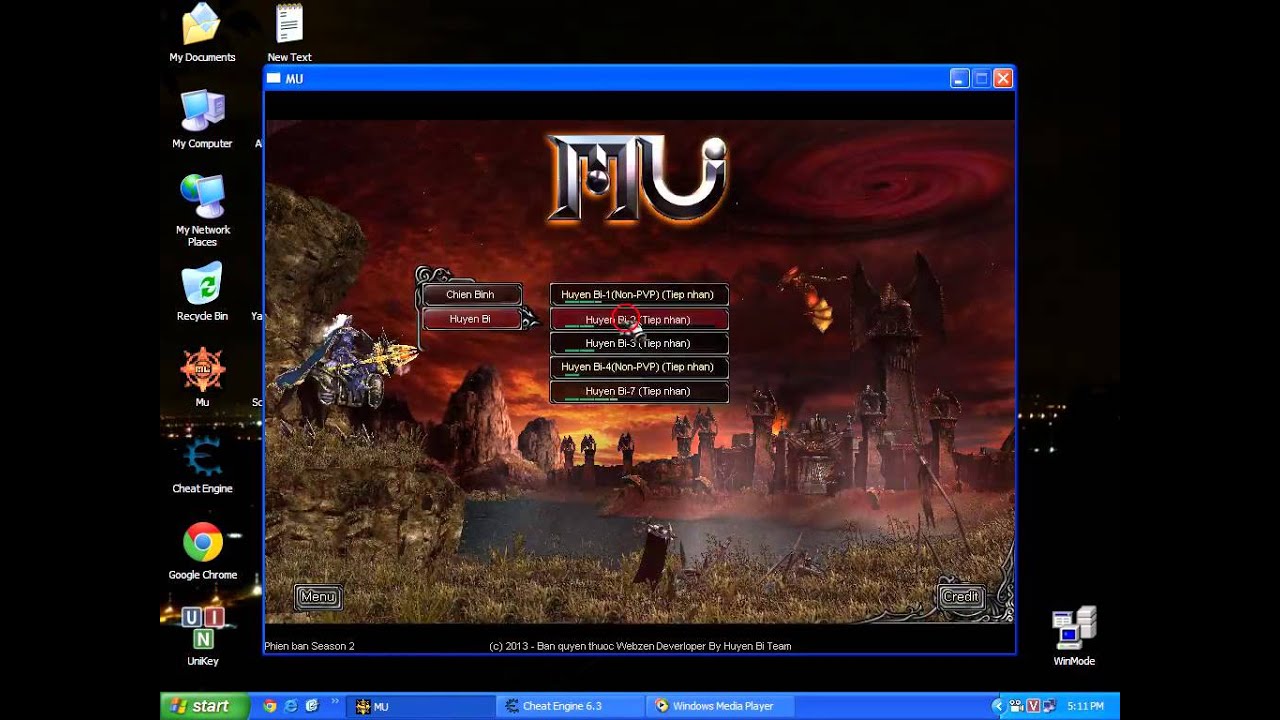Open the New Text file icon
This screenshot has height=720, width=1280.
289,34
